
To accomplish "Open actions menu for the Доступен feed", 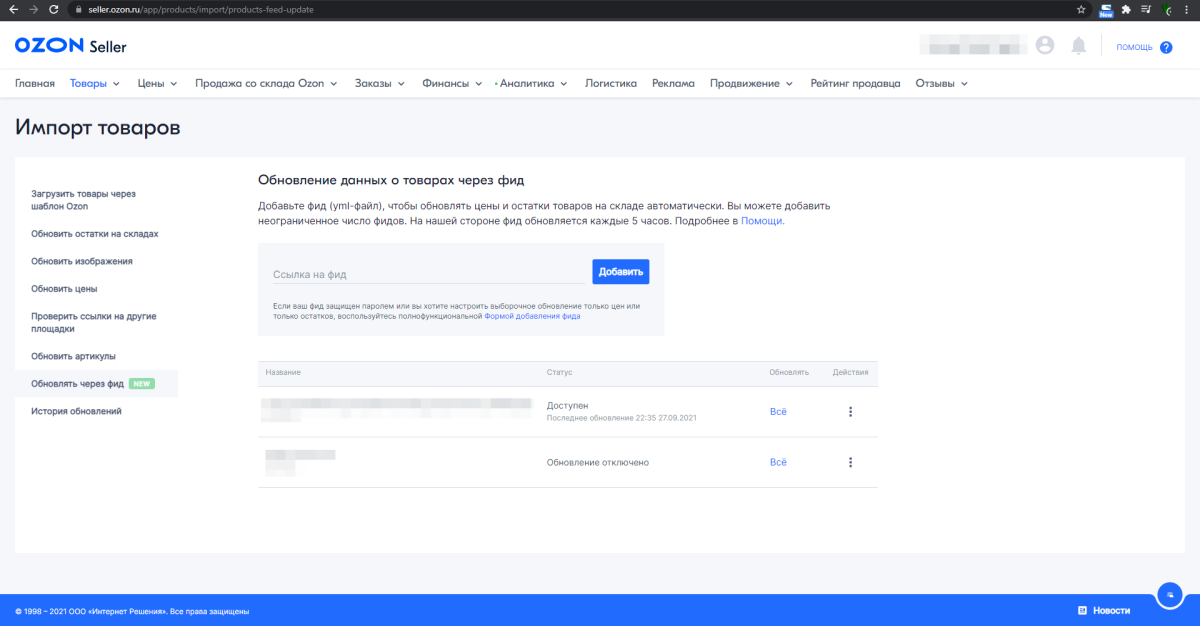I will 850,412.
